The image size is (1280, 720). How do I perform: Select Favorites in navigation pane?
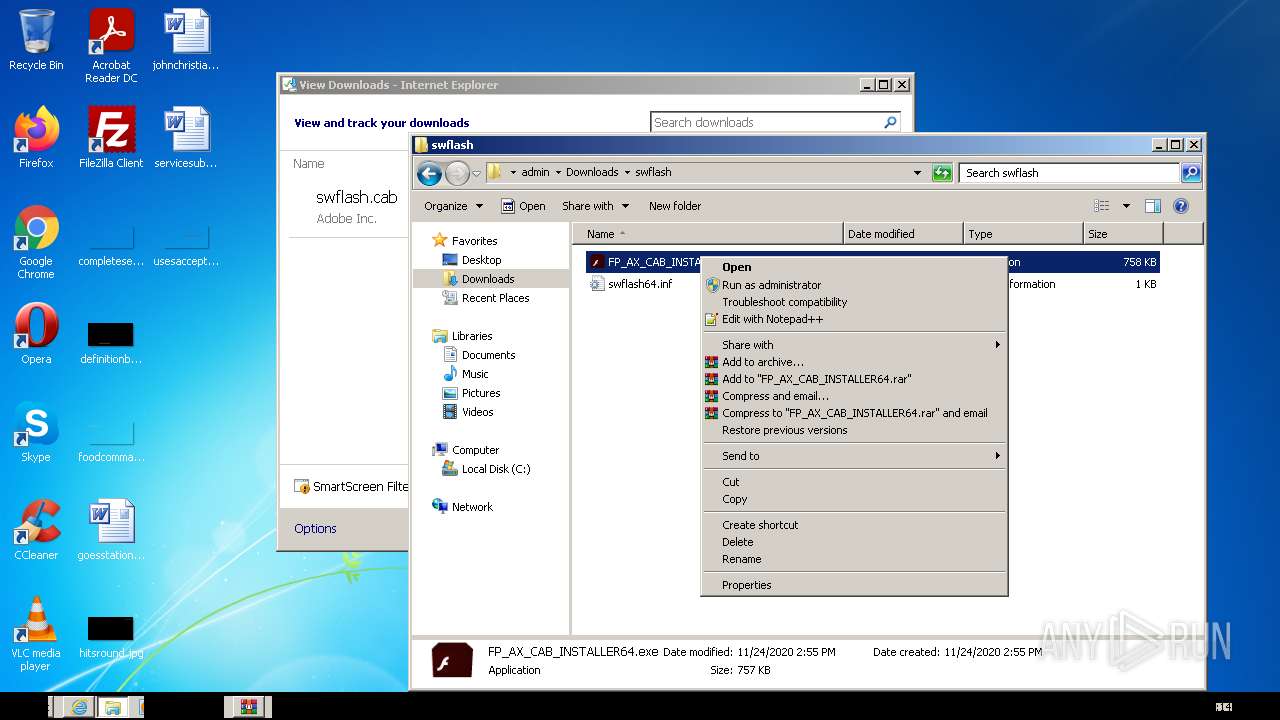465,241
